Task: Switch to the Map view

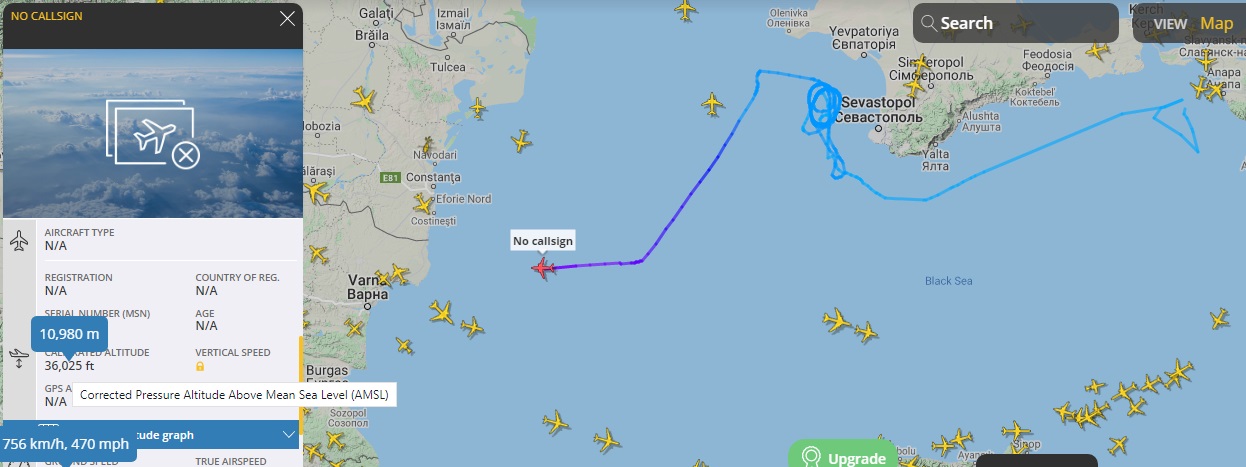Action: point(1217,23)
